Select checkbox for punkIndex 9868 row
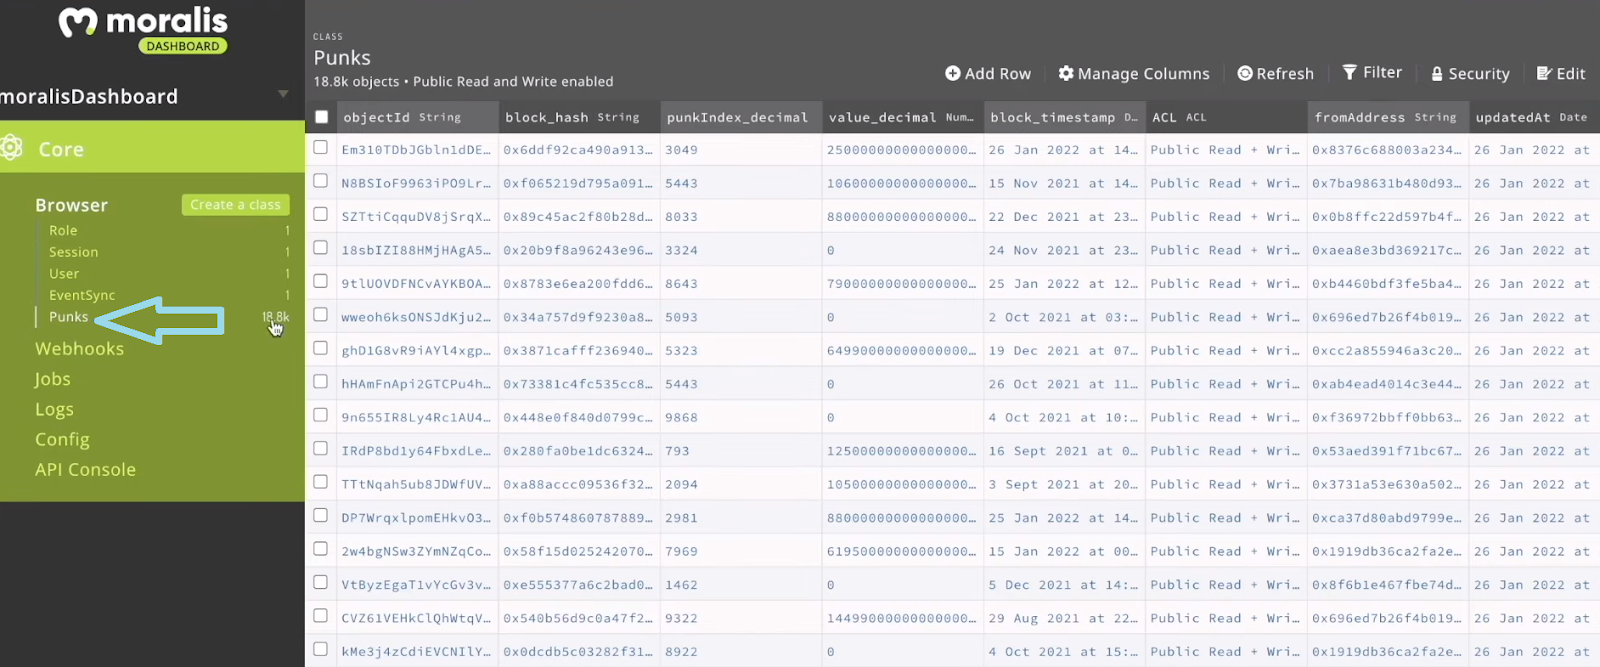 point(320,415)
